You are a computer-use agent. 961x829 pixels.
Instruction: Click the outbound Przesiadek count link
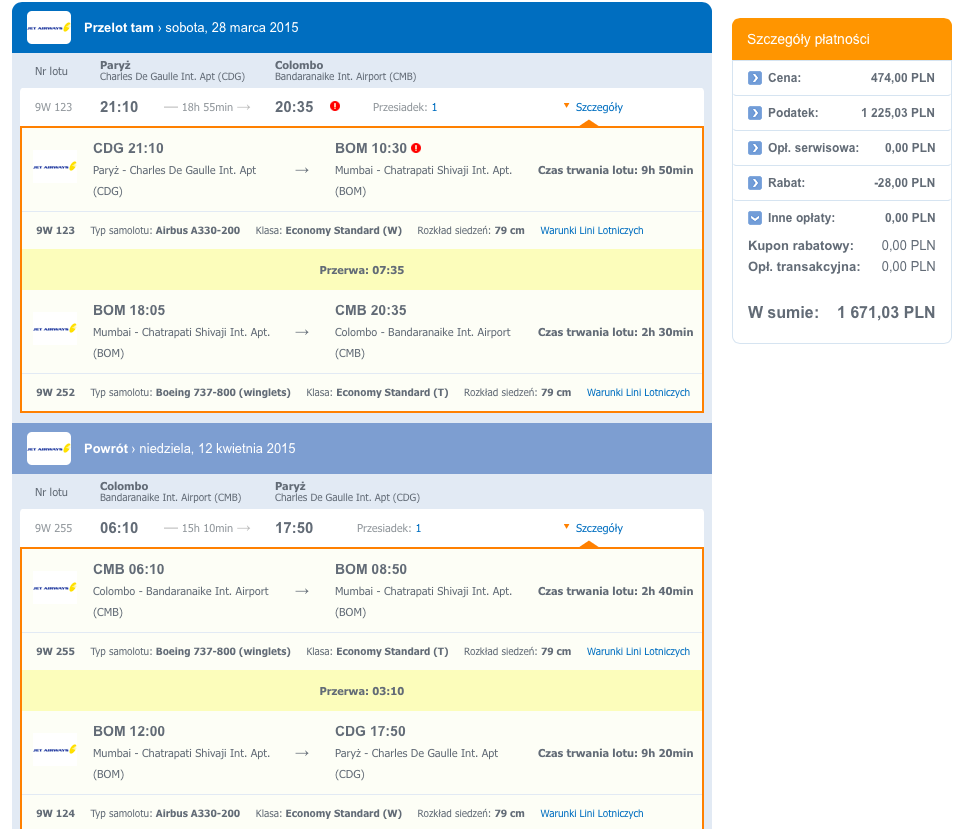click(434, 107)
